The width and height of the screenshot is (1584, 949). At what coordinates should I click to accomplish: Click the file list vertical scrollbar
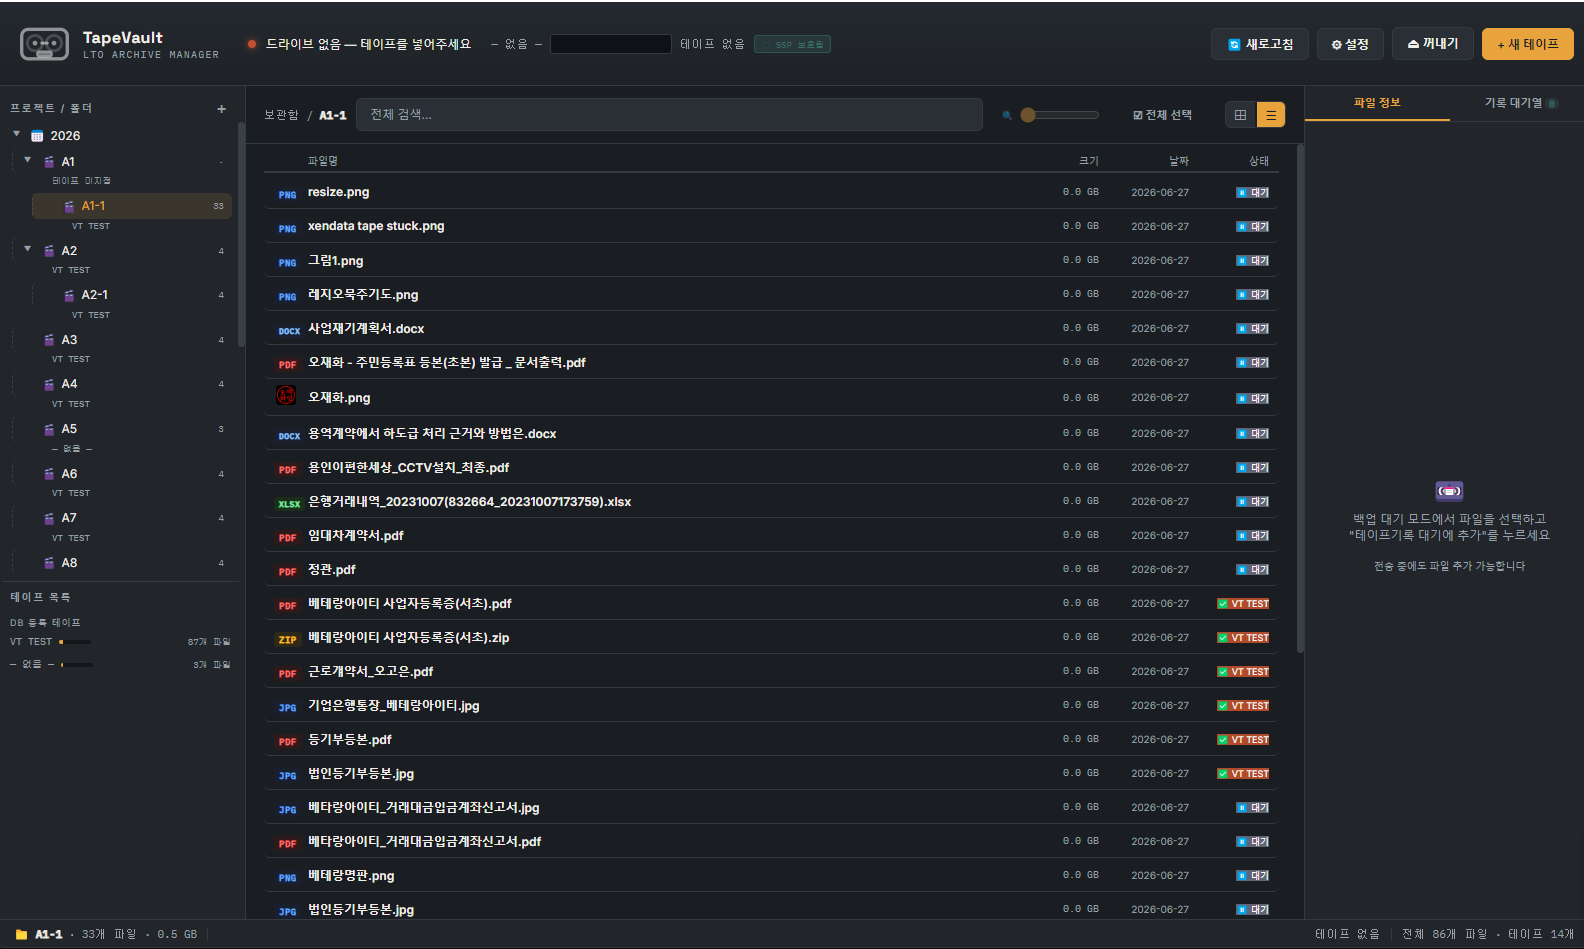[1300, 400]
